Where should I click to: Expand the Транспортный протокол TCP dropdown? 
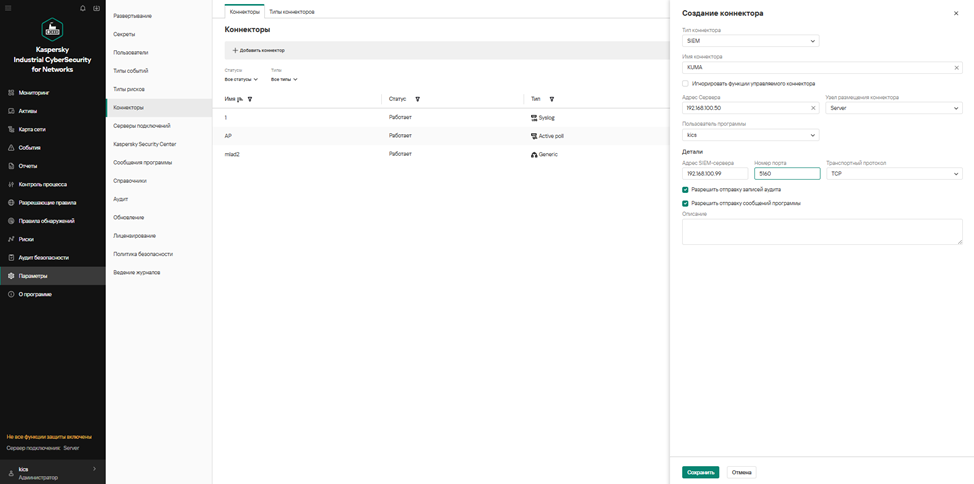(894, 174)
